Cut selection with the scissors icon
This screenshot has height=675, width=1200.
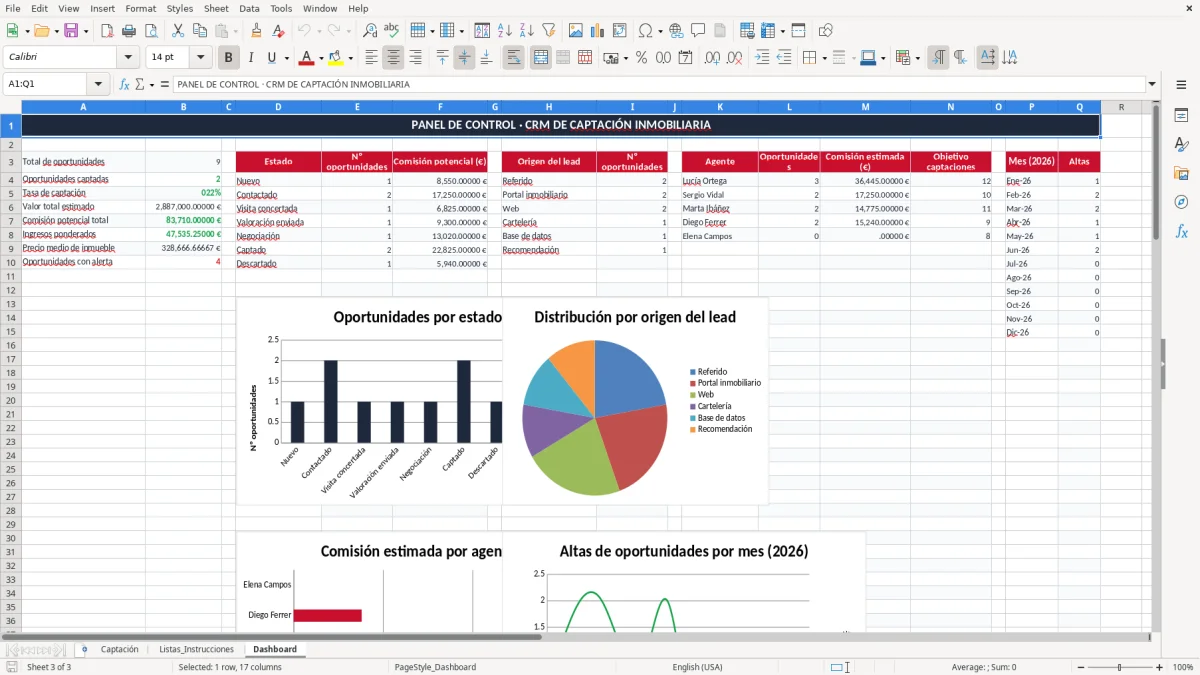click(x=178, y=31)
